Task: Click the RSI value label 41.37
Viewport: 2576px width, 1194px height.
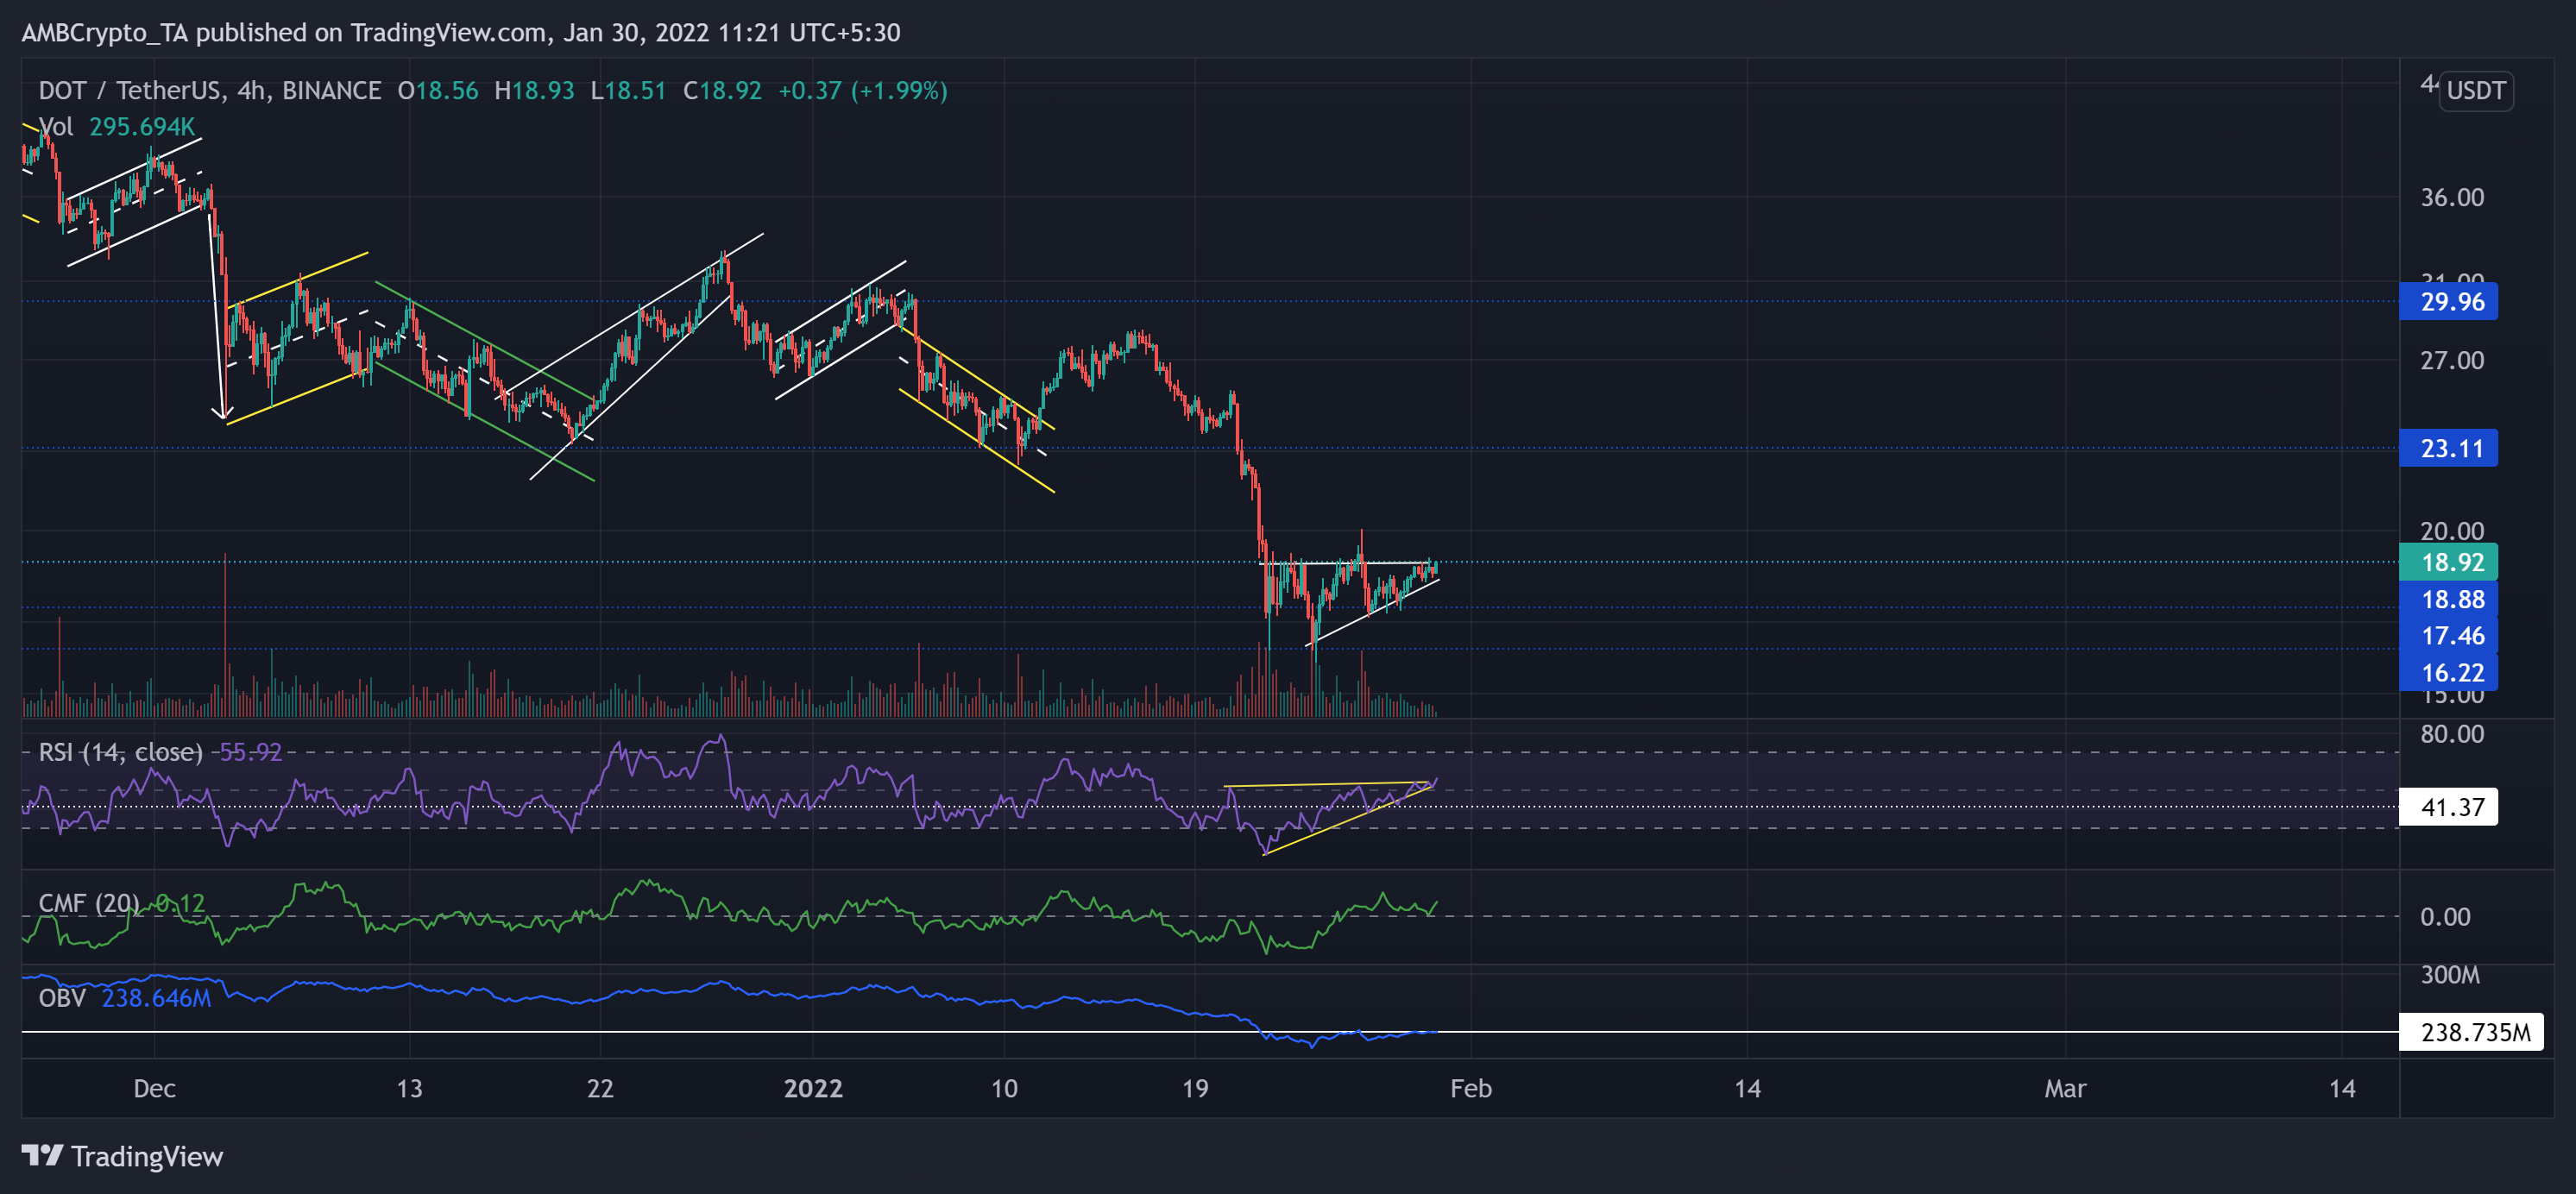Action: [x=2447, y=807]
